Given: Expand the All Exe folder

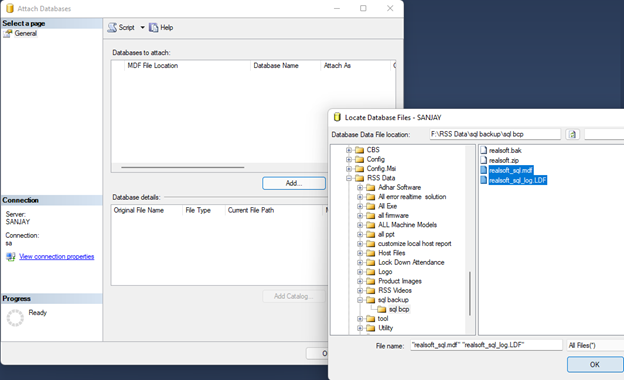Looking at the screenshot, I should (x=360, y=206).
